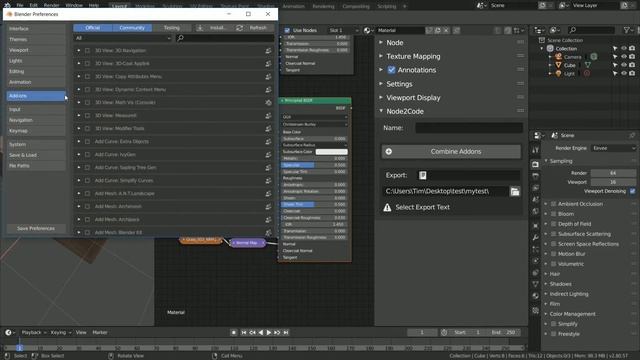Click Blender icon on Math Vis (Console) row
Viewport: 640px width, 360px height.
268,102
